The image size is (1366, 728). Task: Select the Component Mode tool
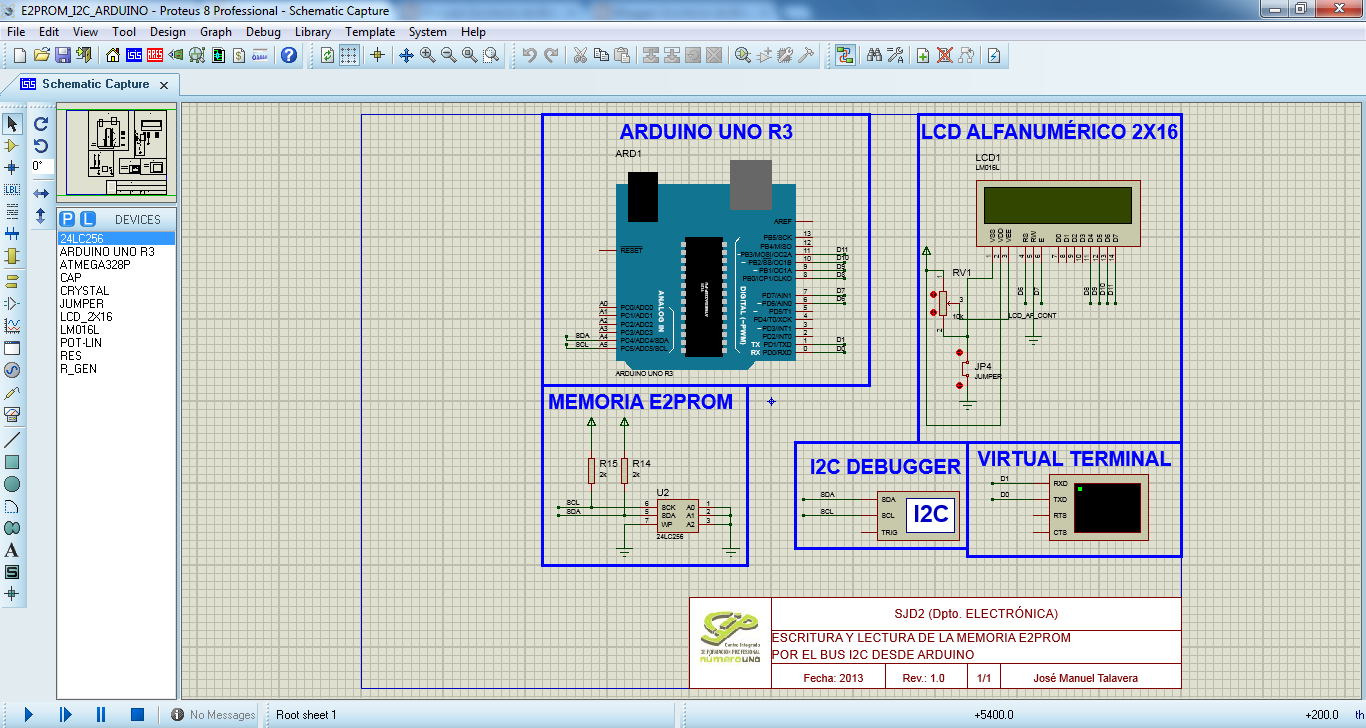tap(13, 146)
